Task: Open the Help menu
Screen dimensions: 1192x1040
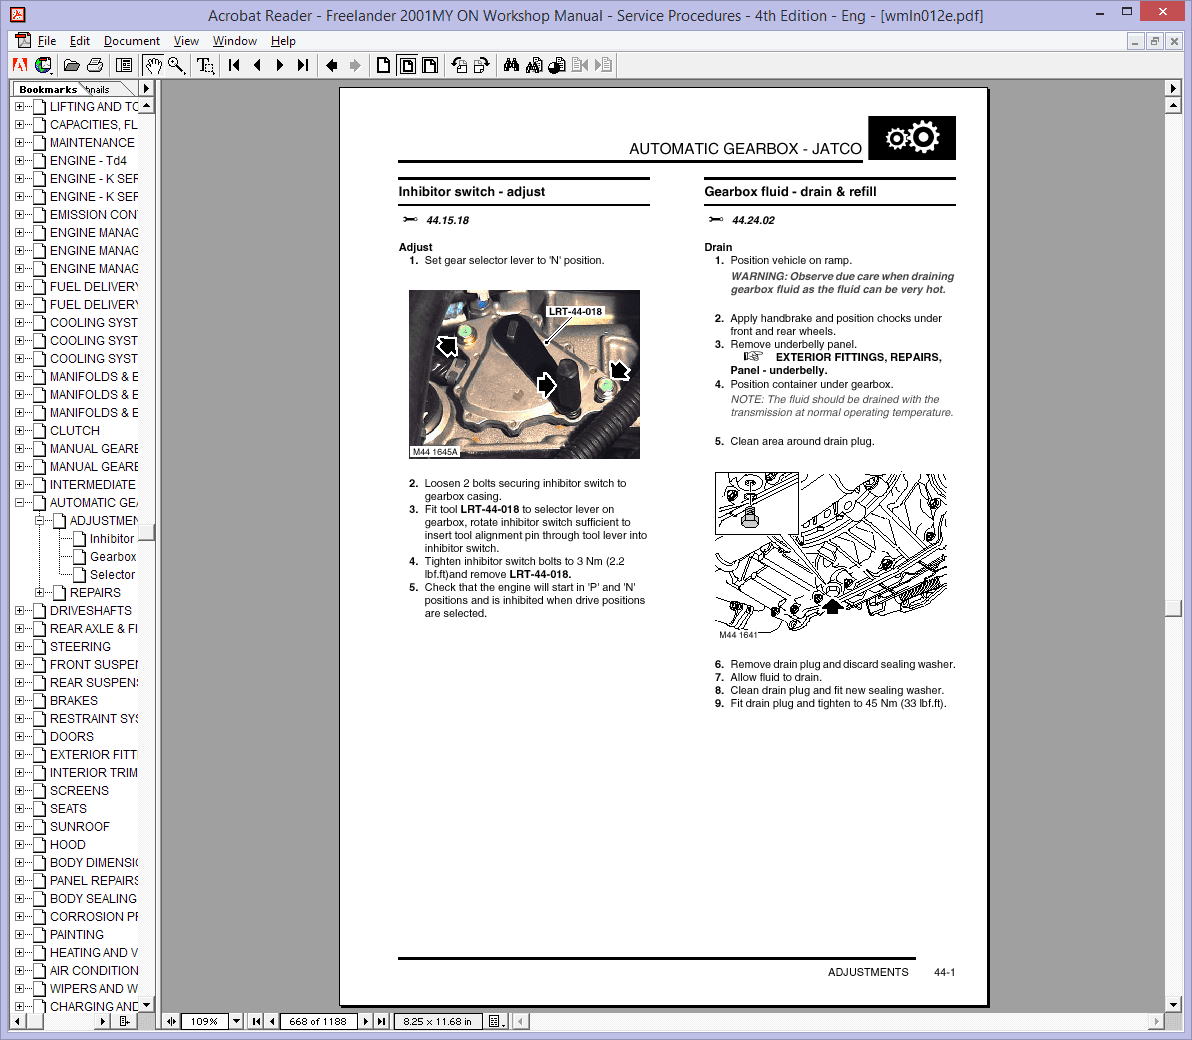Action: coord(283,41)
